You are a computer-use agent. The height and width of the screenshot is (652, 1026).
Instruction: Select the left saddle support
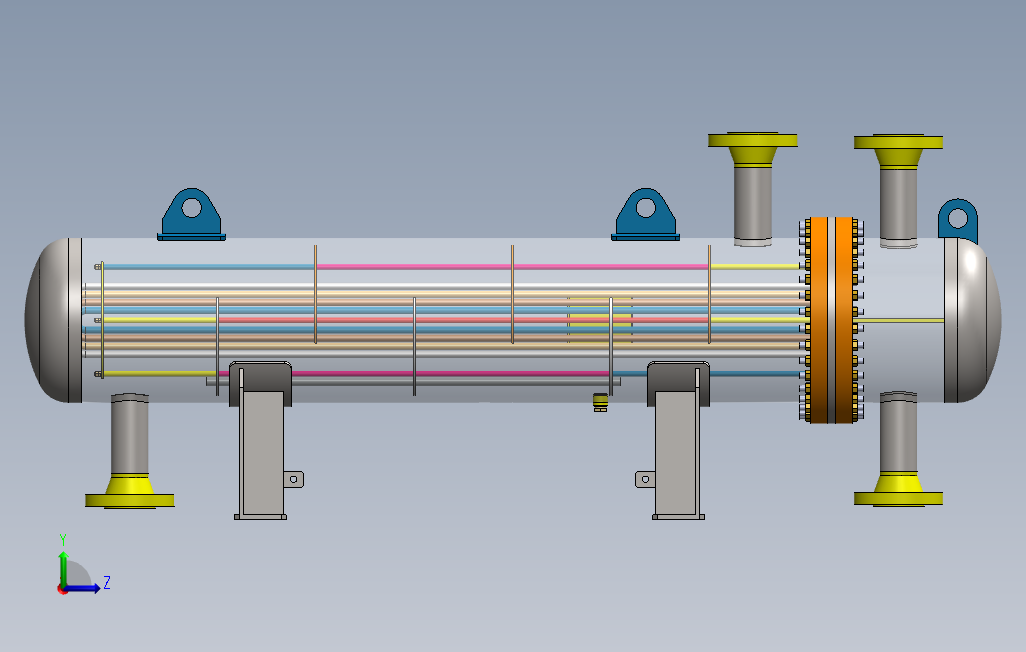tap(261, 440)
